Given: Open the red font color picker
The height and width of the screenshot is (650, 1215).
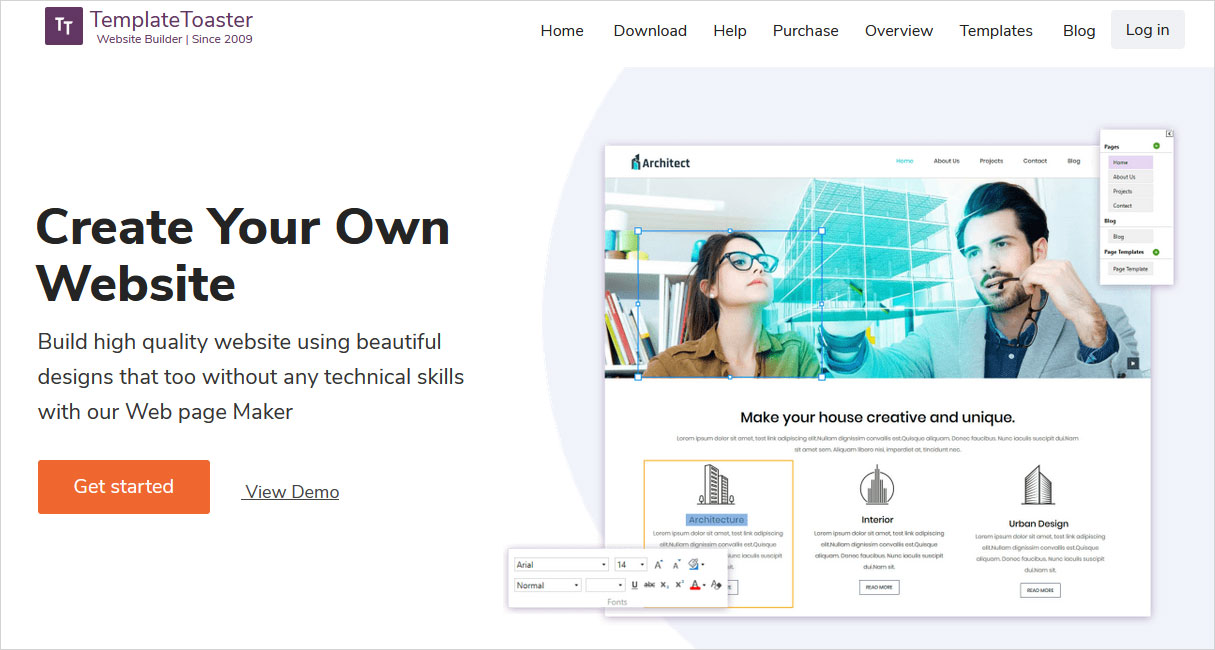Looking at the screenshot, I should coord(697,585).
